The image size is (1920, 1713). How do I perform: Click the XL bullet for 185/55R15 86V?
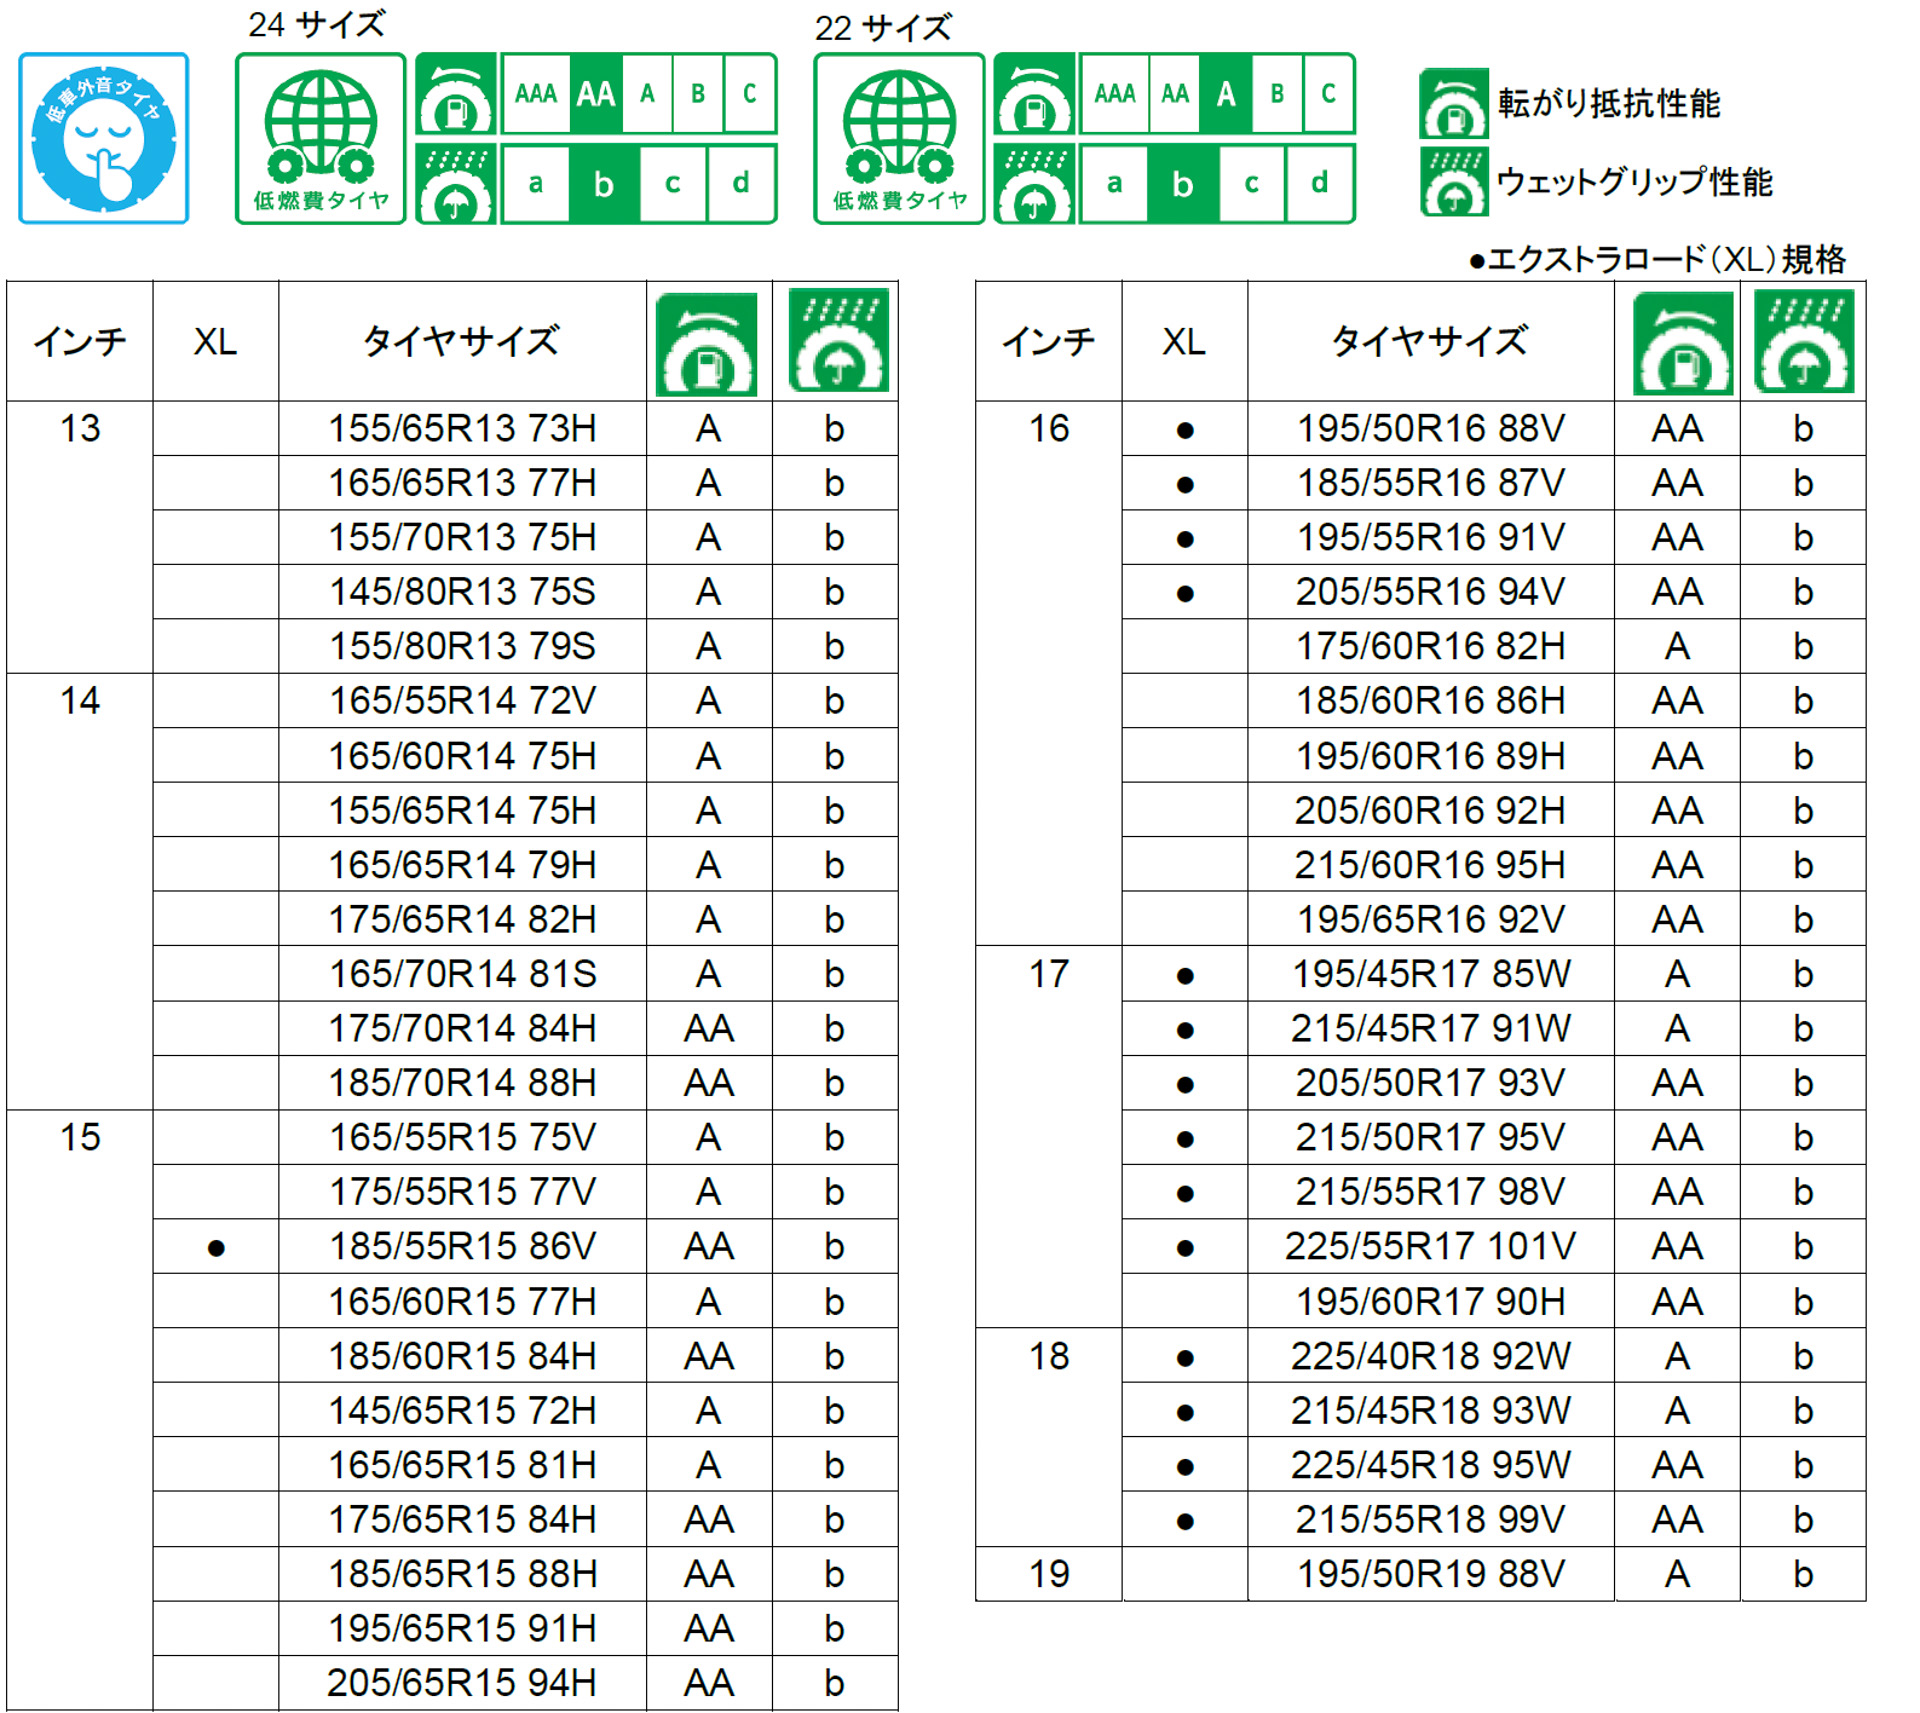(x=216, y=1248)
